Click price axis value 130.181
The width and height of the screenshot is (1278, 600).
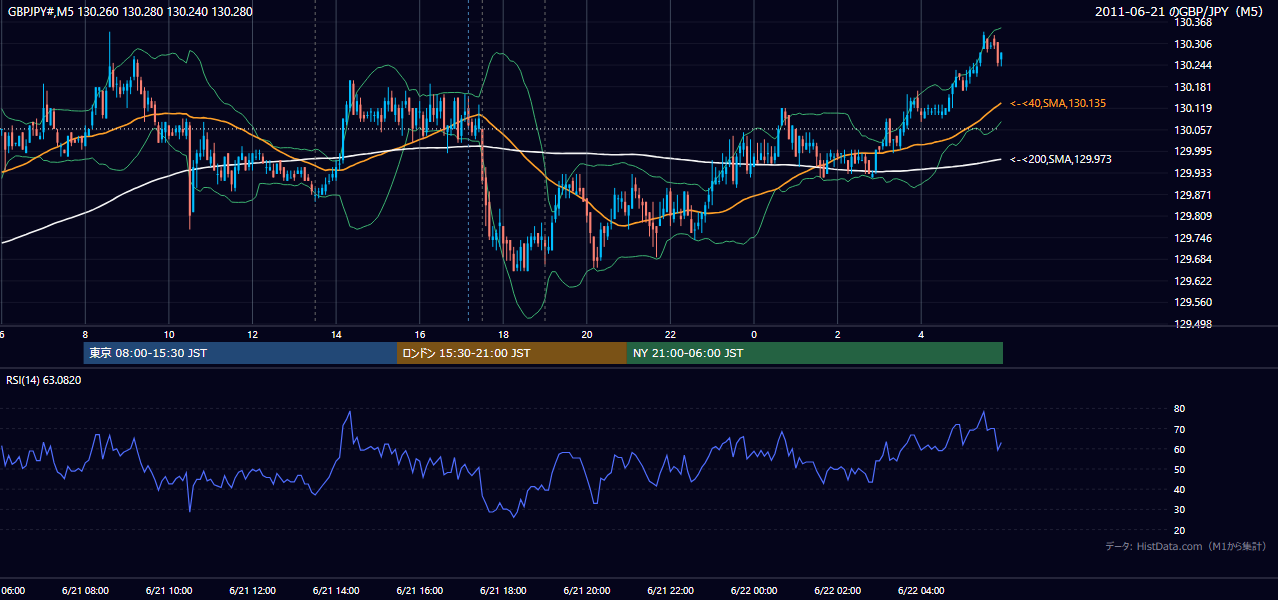coord(1193,87)
